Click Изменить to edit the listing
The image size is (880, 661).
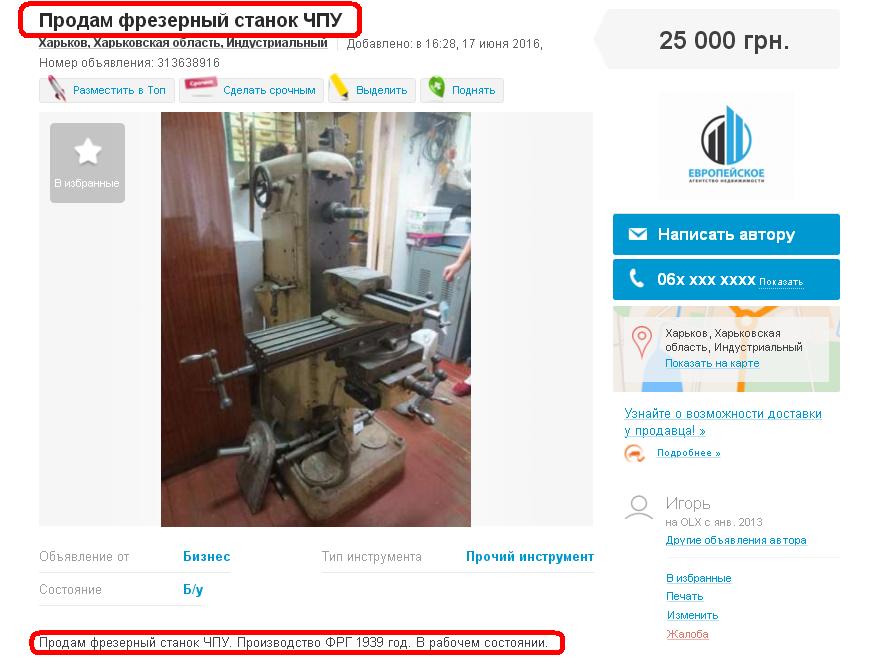point(692,615)
